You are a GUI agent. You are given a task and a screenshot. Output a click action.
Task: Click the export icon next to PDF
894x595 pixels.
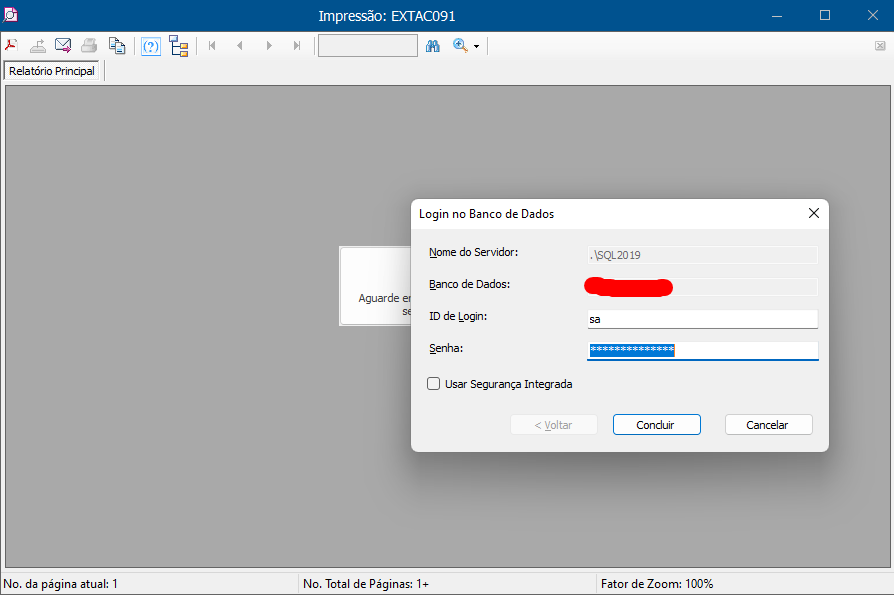[37, 46]
